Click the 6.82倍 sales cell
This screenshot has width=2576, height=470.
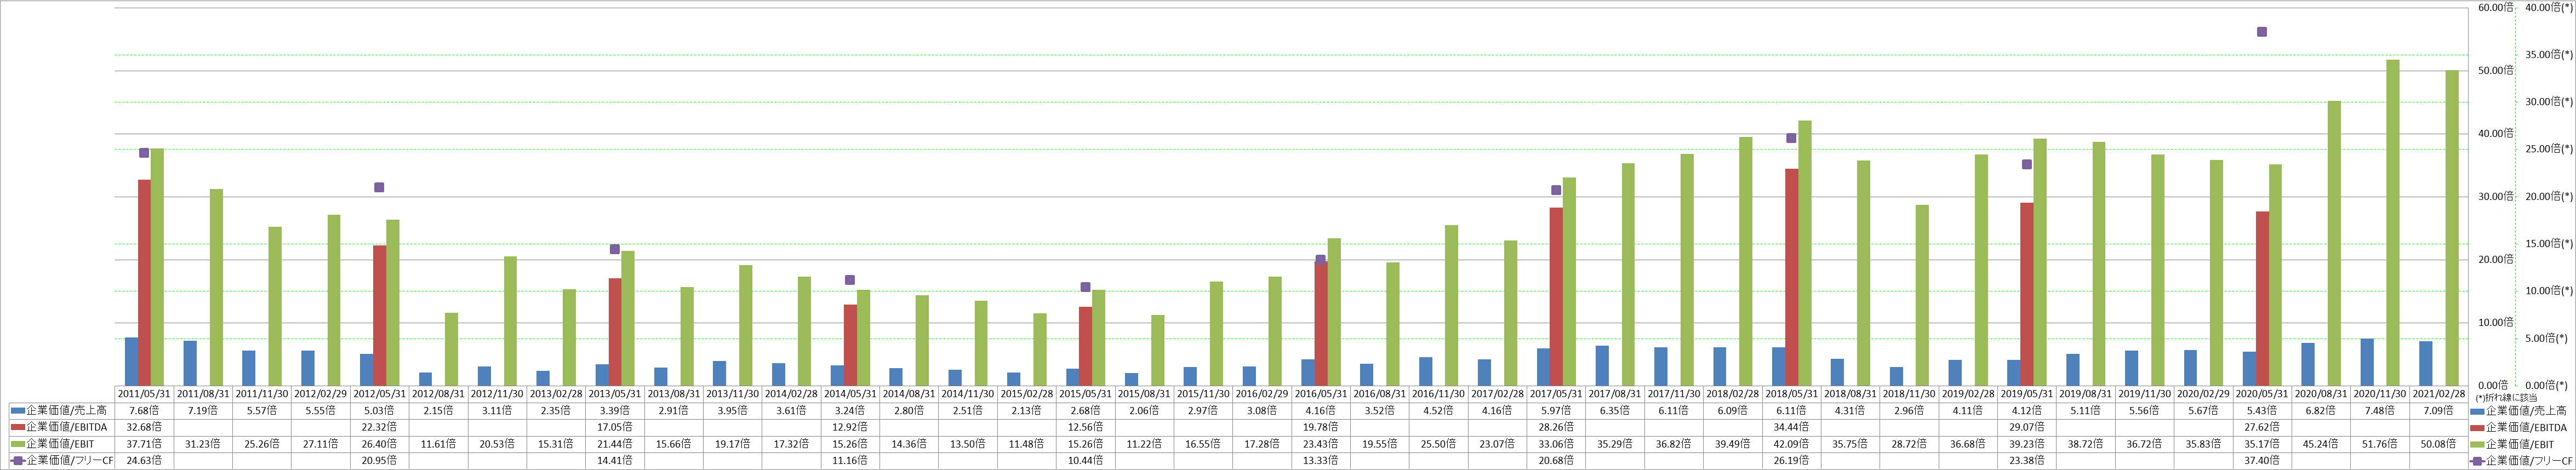click(x=2320, y=411)
